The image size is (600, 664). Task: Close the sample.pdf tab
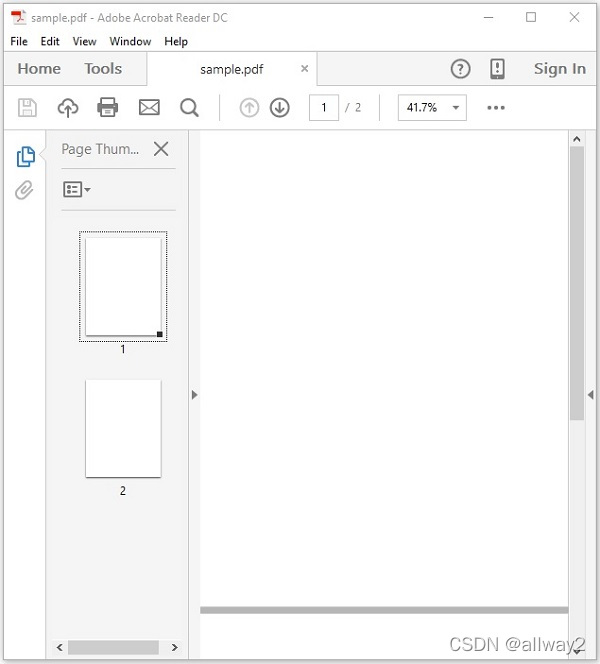click(x=304, y=69)
